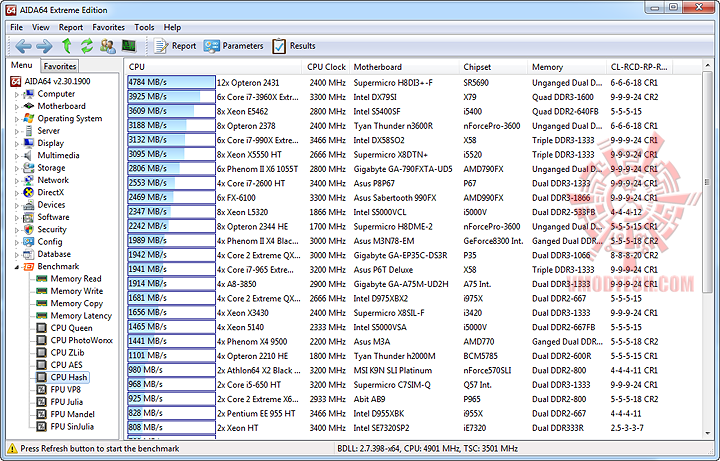Expand the Server tree node

[x=17, y=131]
